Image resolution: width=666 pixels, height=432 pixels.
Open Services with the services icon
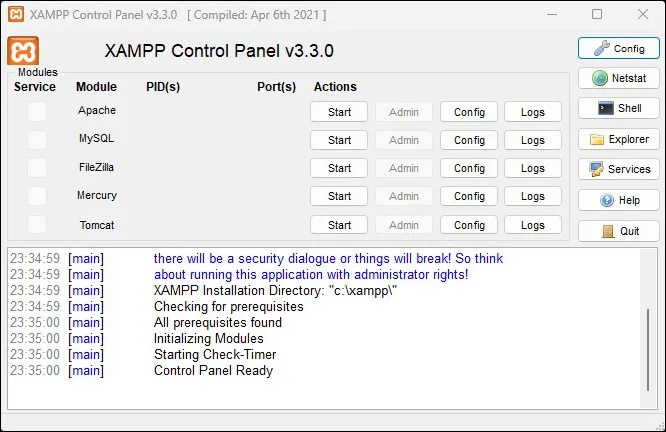coord(597,169)
